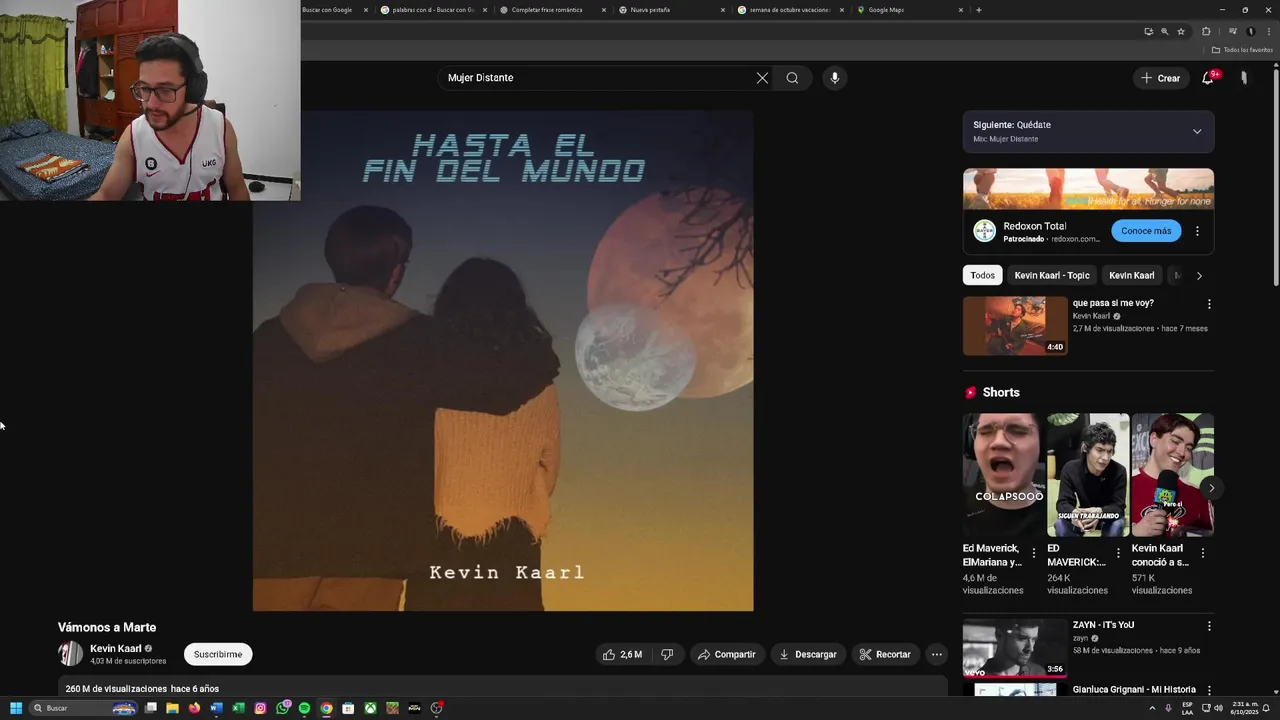Switch to the palabras con d tab
Screen dimensions: 1280x720
click(x=434, y=10)
